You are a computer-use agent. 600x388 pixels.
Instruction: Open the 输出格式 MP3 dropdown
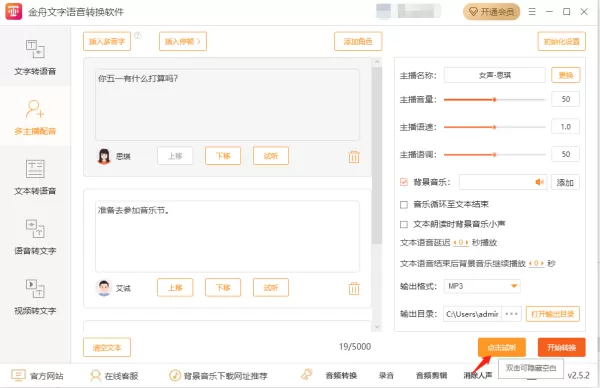pyautogui.click(x=482, y=286)
